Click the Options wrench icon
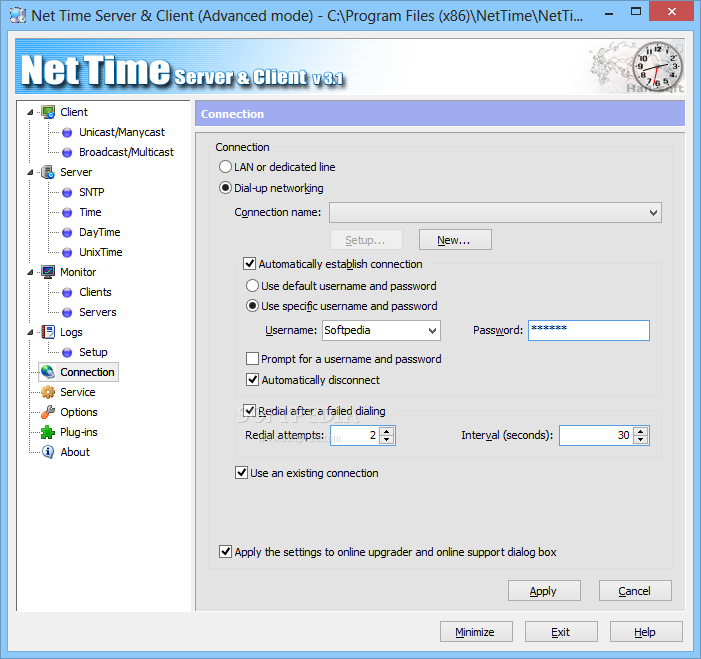This screenshot has height=659, width=701. (48, 412)
